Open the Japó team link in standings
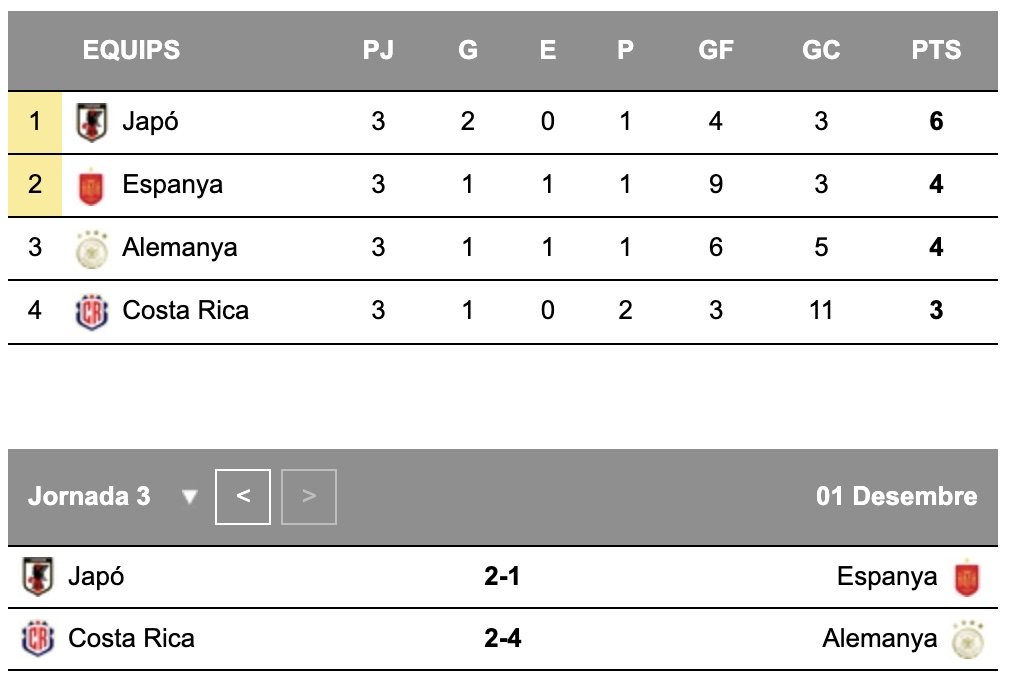 [150, 122]
